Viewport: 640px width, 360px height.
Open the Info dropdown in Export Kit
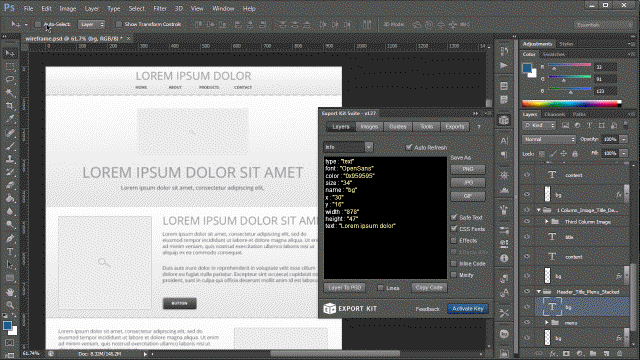[348, 147]
